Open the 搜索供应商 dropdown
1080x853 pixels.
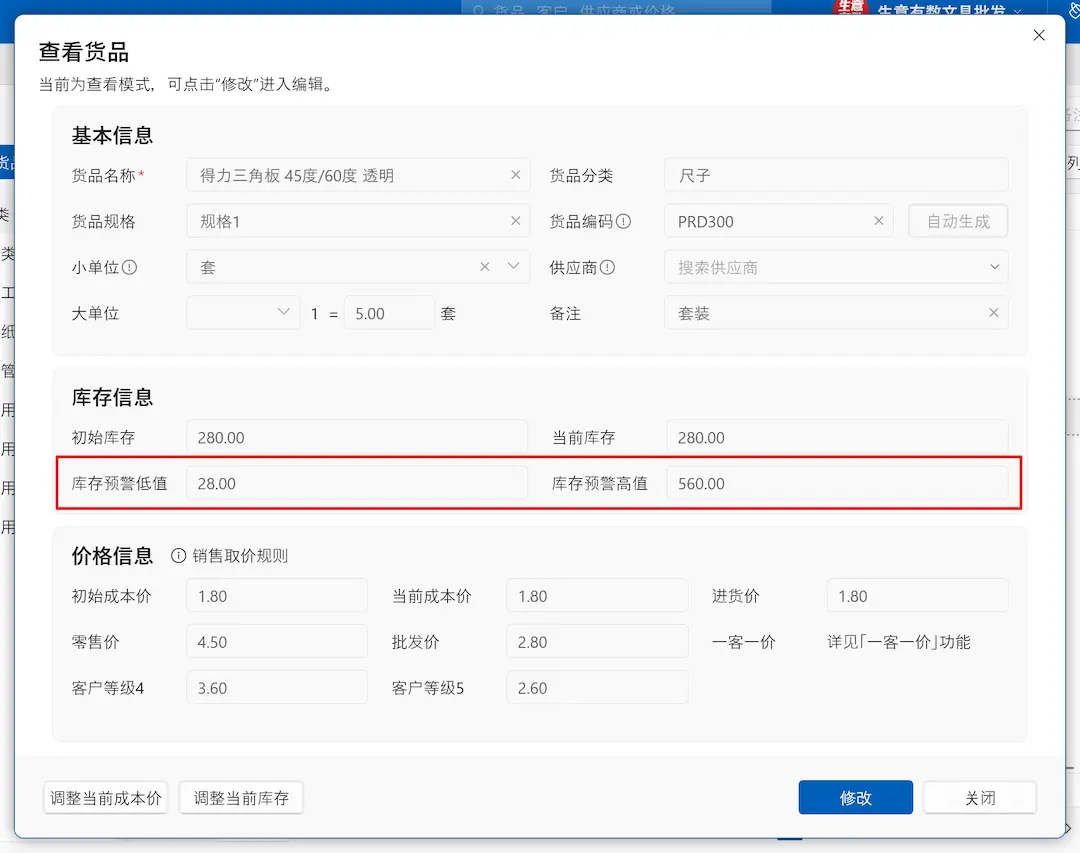tap(836, 267)
